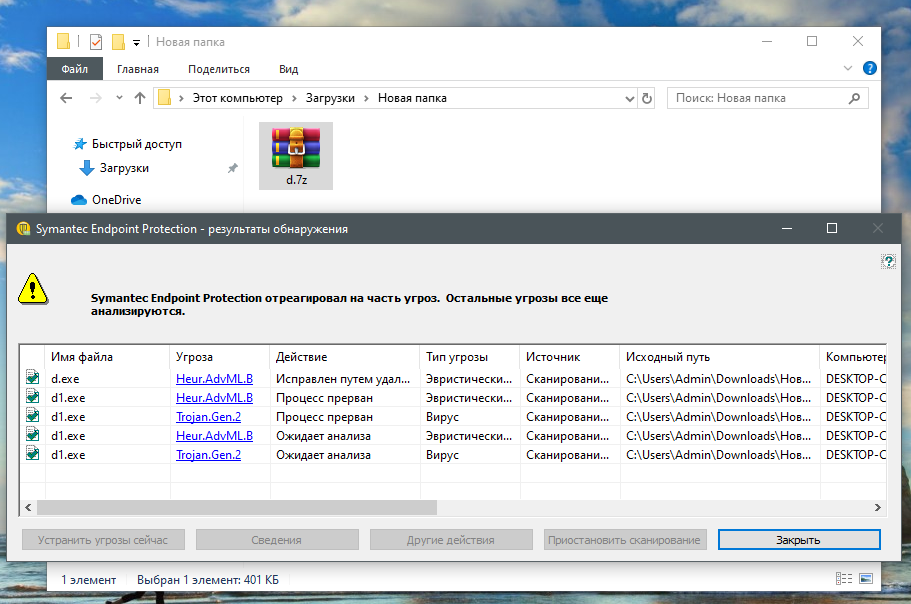The height and width of the screenshot is (604, 911).
Task: Click the scroll right arrow of results table
Action: coord(877,508)
